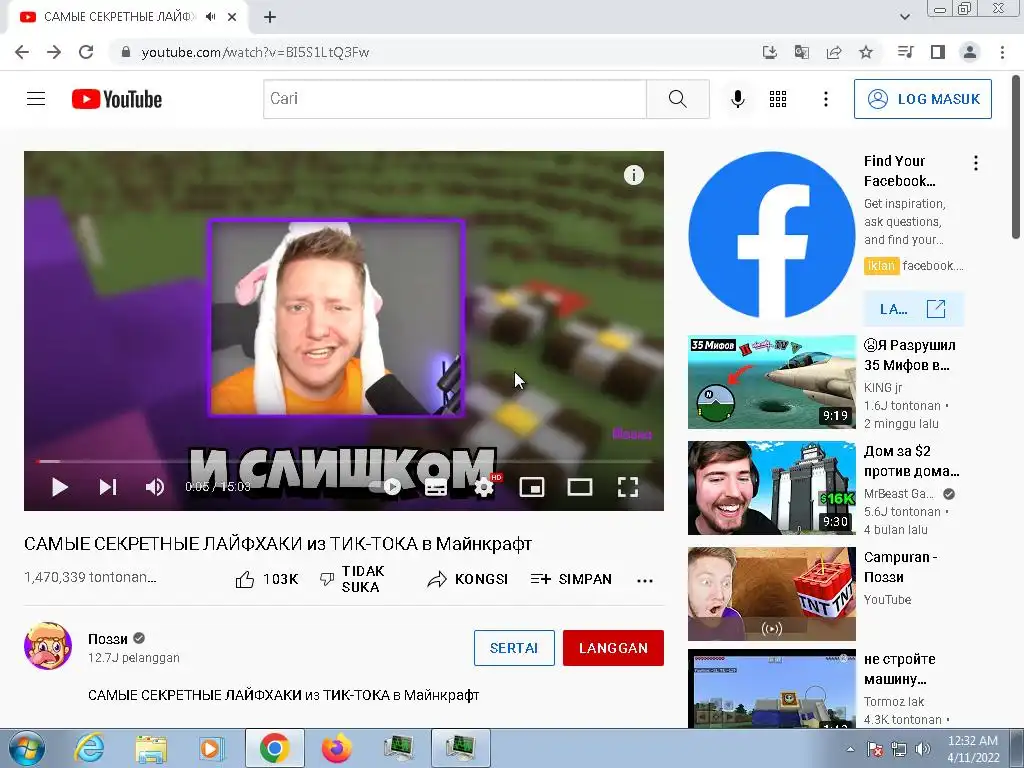The width and height of the screenshot is (1024, 768).
Task: Open the Поззи channel name link
Action: (x=108, y=639)
